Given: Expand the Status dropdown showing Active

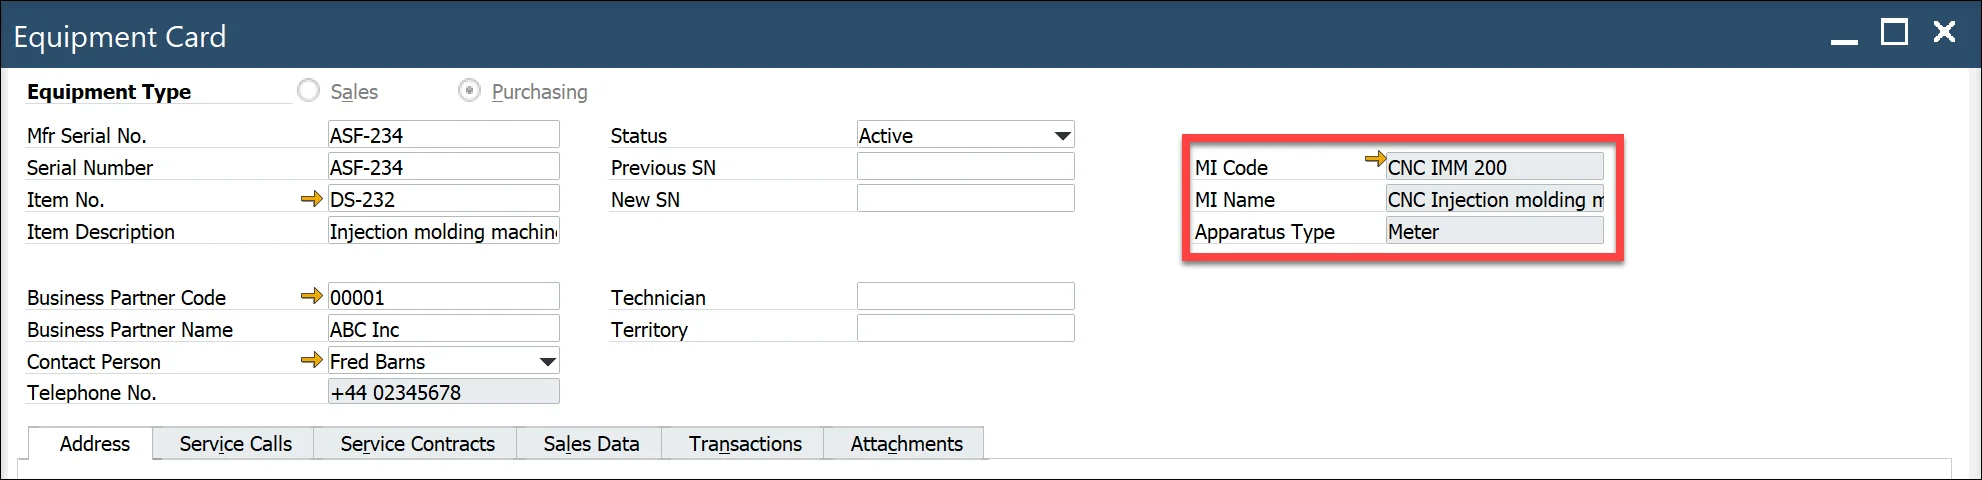Looking at the screenshot, I should point(1062,135).
